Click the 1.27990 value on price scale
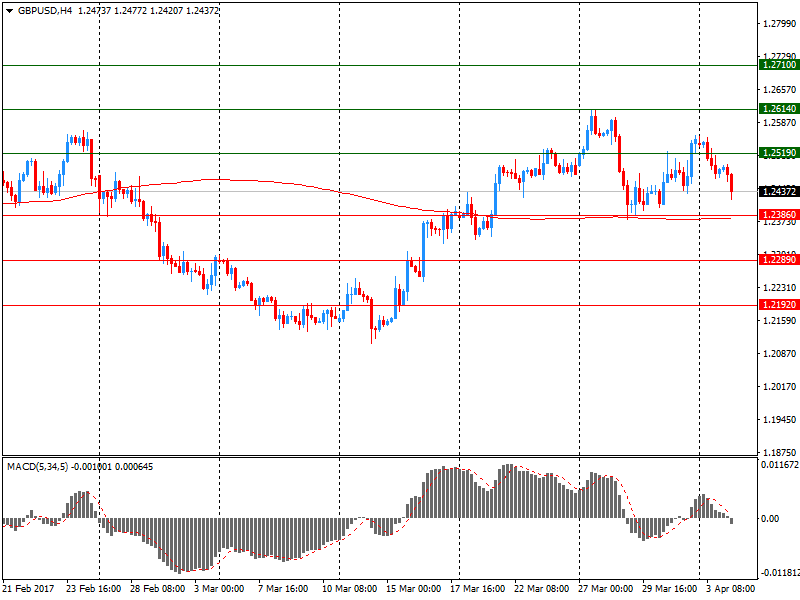The width and height of the screenshot is (800, 600). point(777,23)
